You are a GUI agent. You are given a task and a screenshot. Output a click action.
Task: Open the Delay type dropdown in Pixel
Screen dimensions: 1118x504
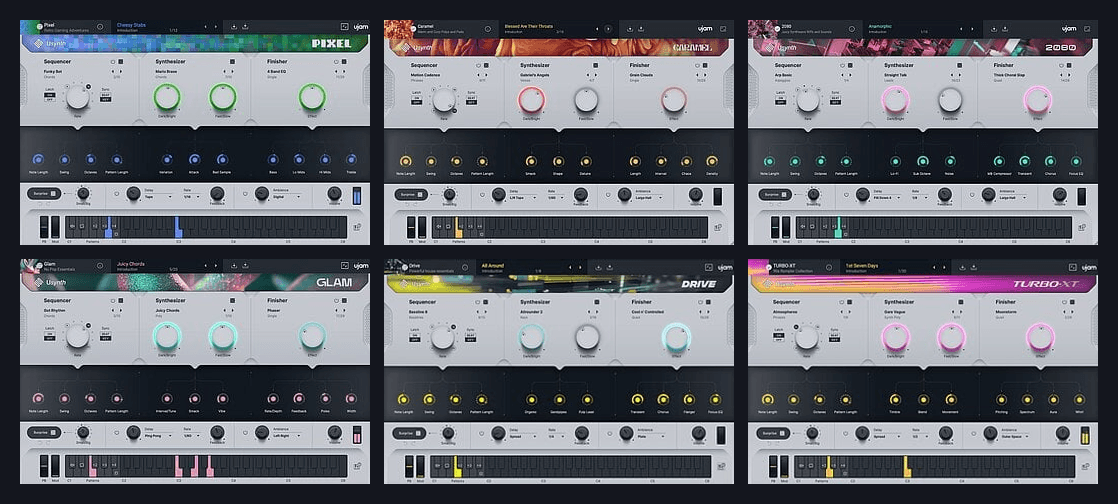pos(158,196)
